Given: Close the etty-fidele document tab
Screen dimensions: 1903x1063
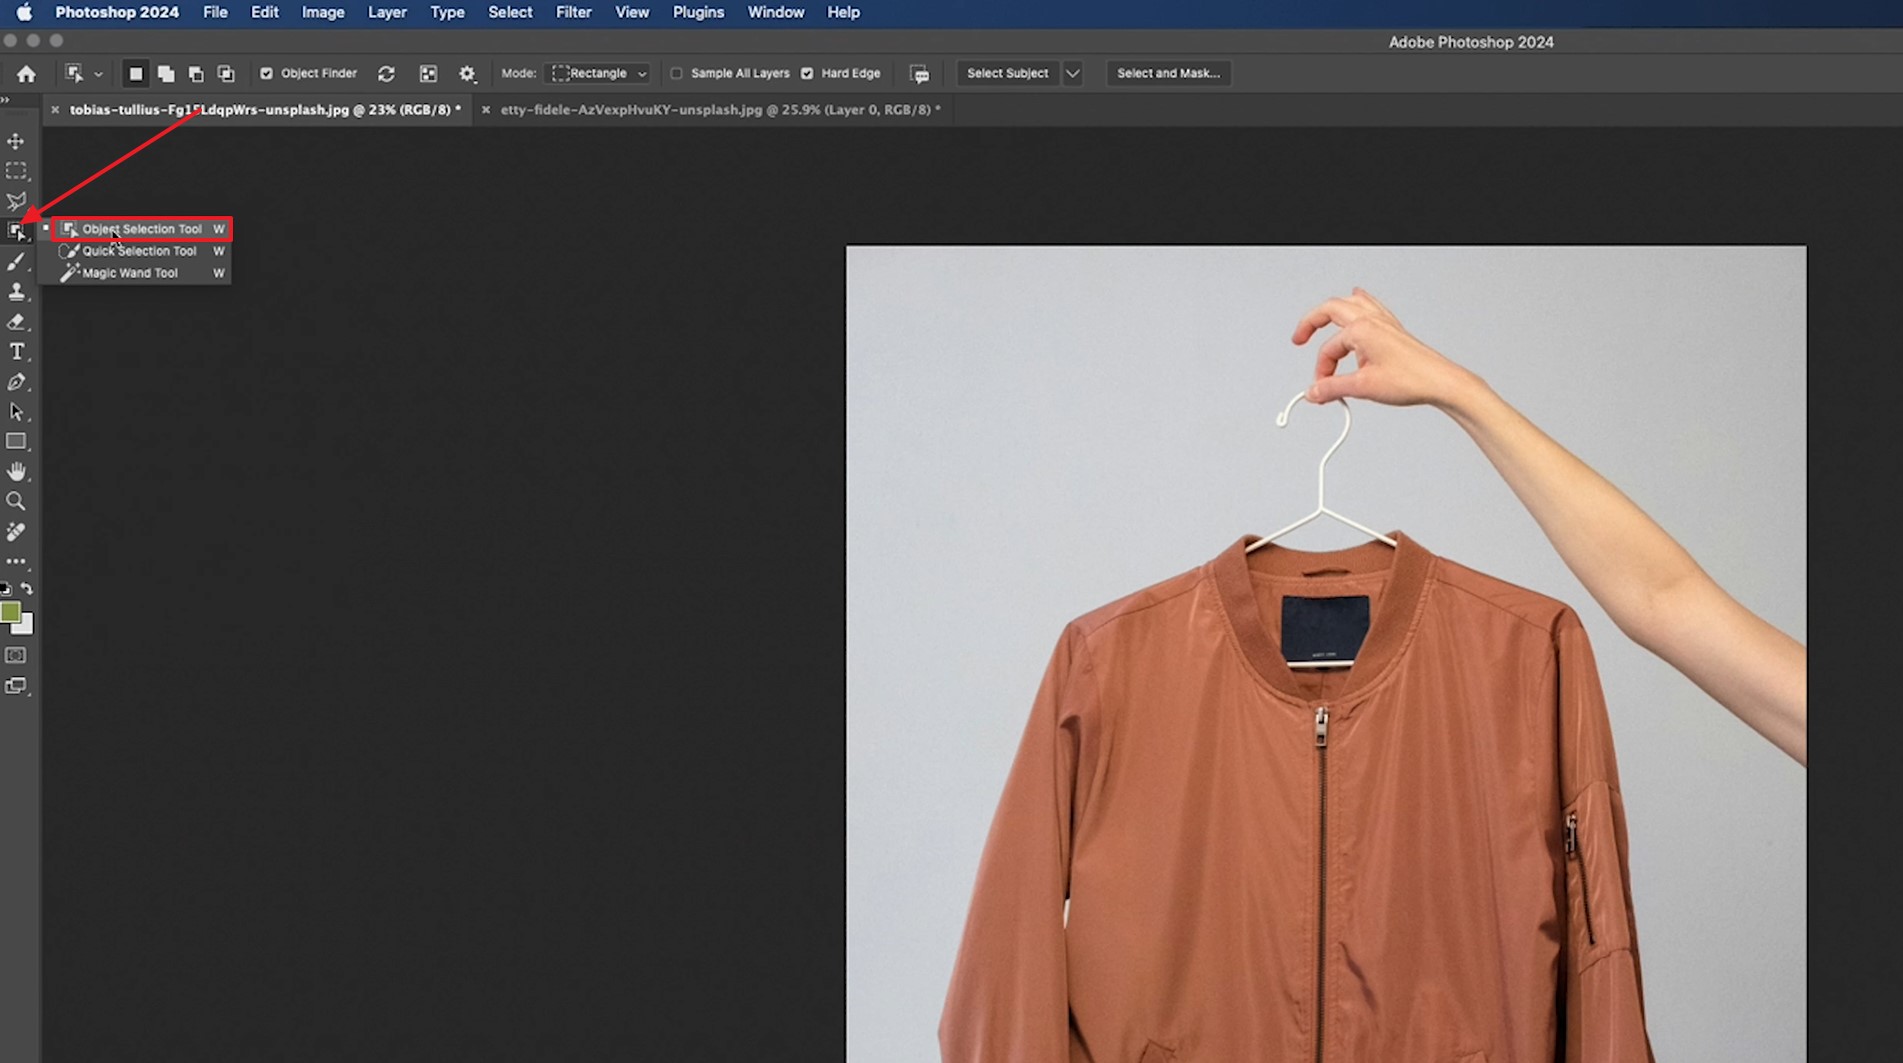Looking at the screenshot, I should pos(486,110).
